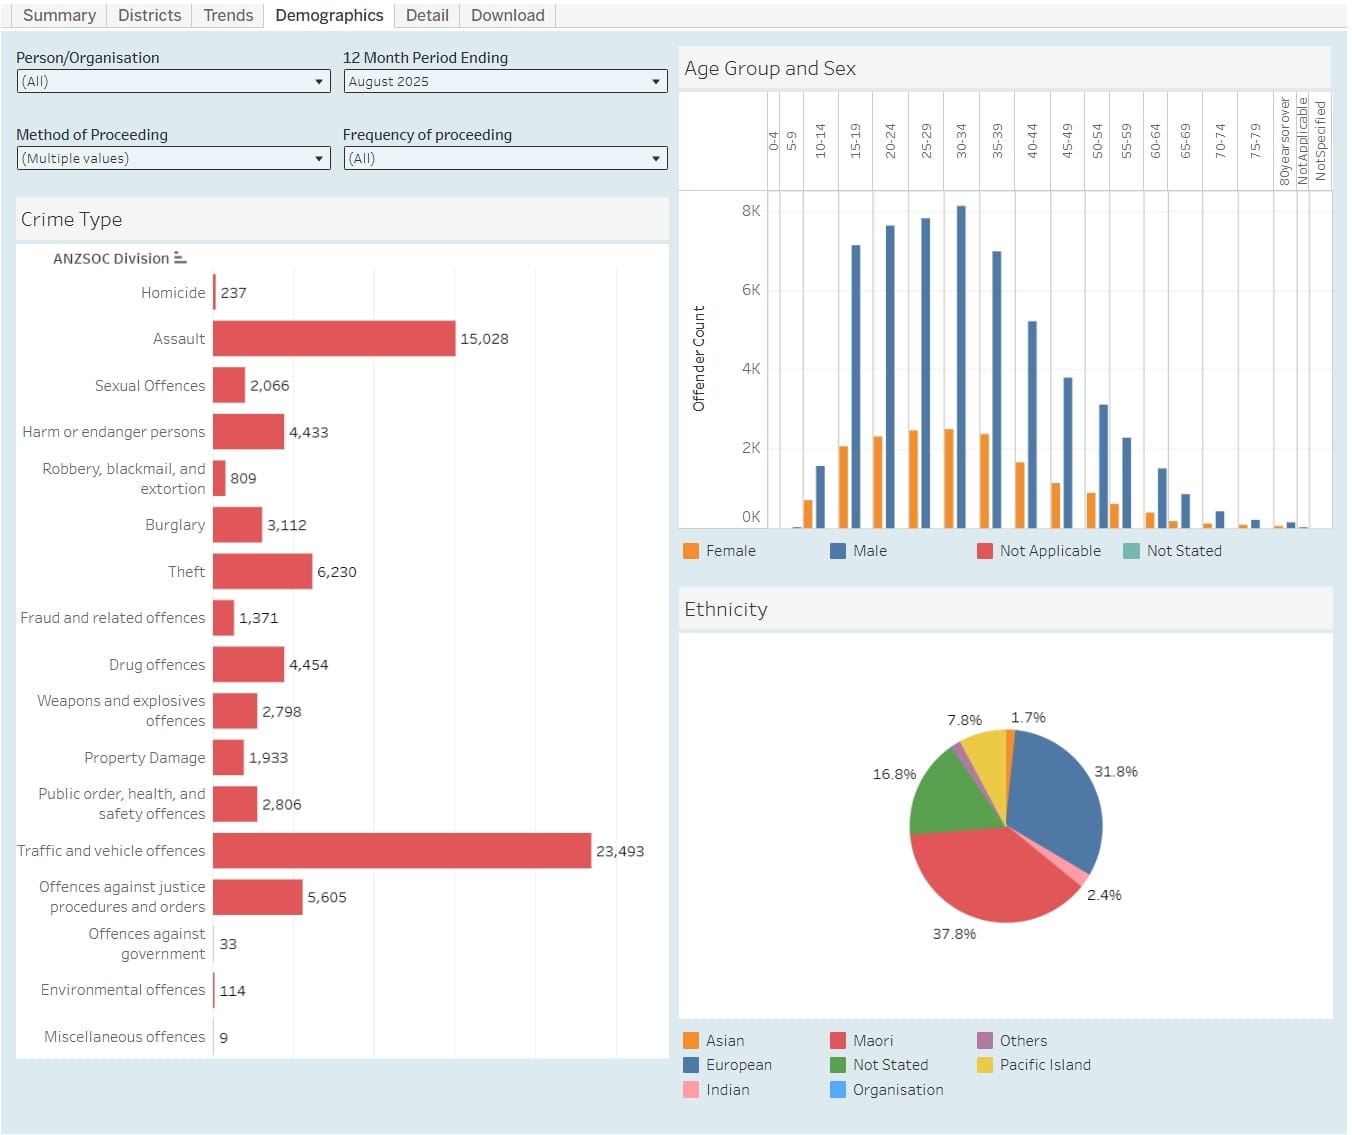
Task: Select the Traffic and vehicle offences bar
Action: [401, 851]
